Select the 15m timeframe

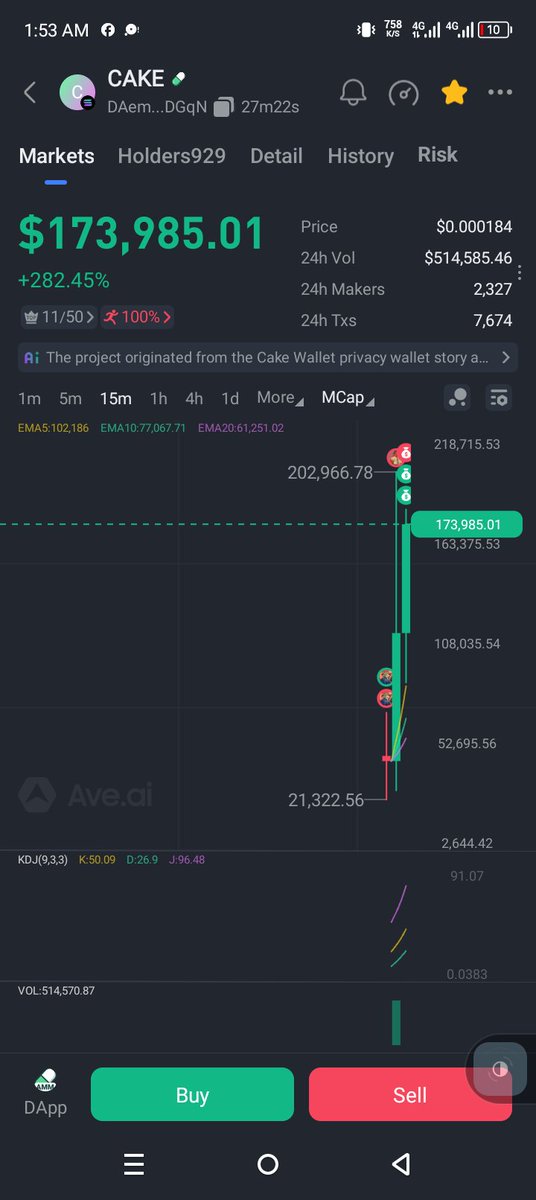(115, 398)
